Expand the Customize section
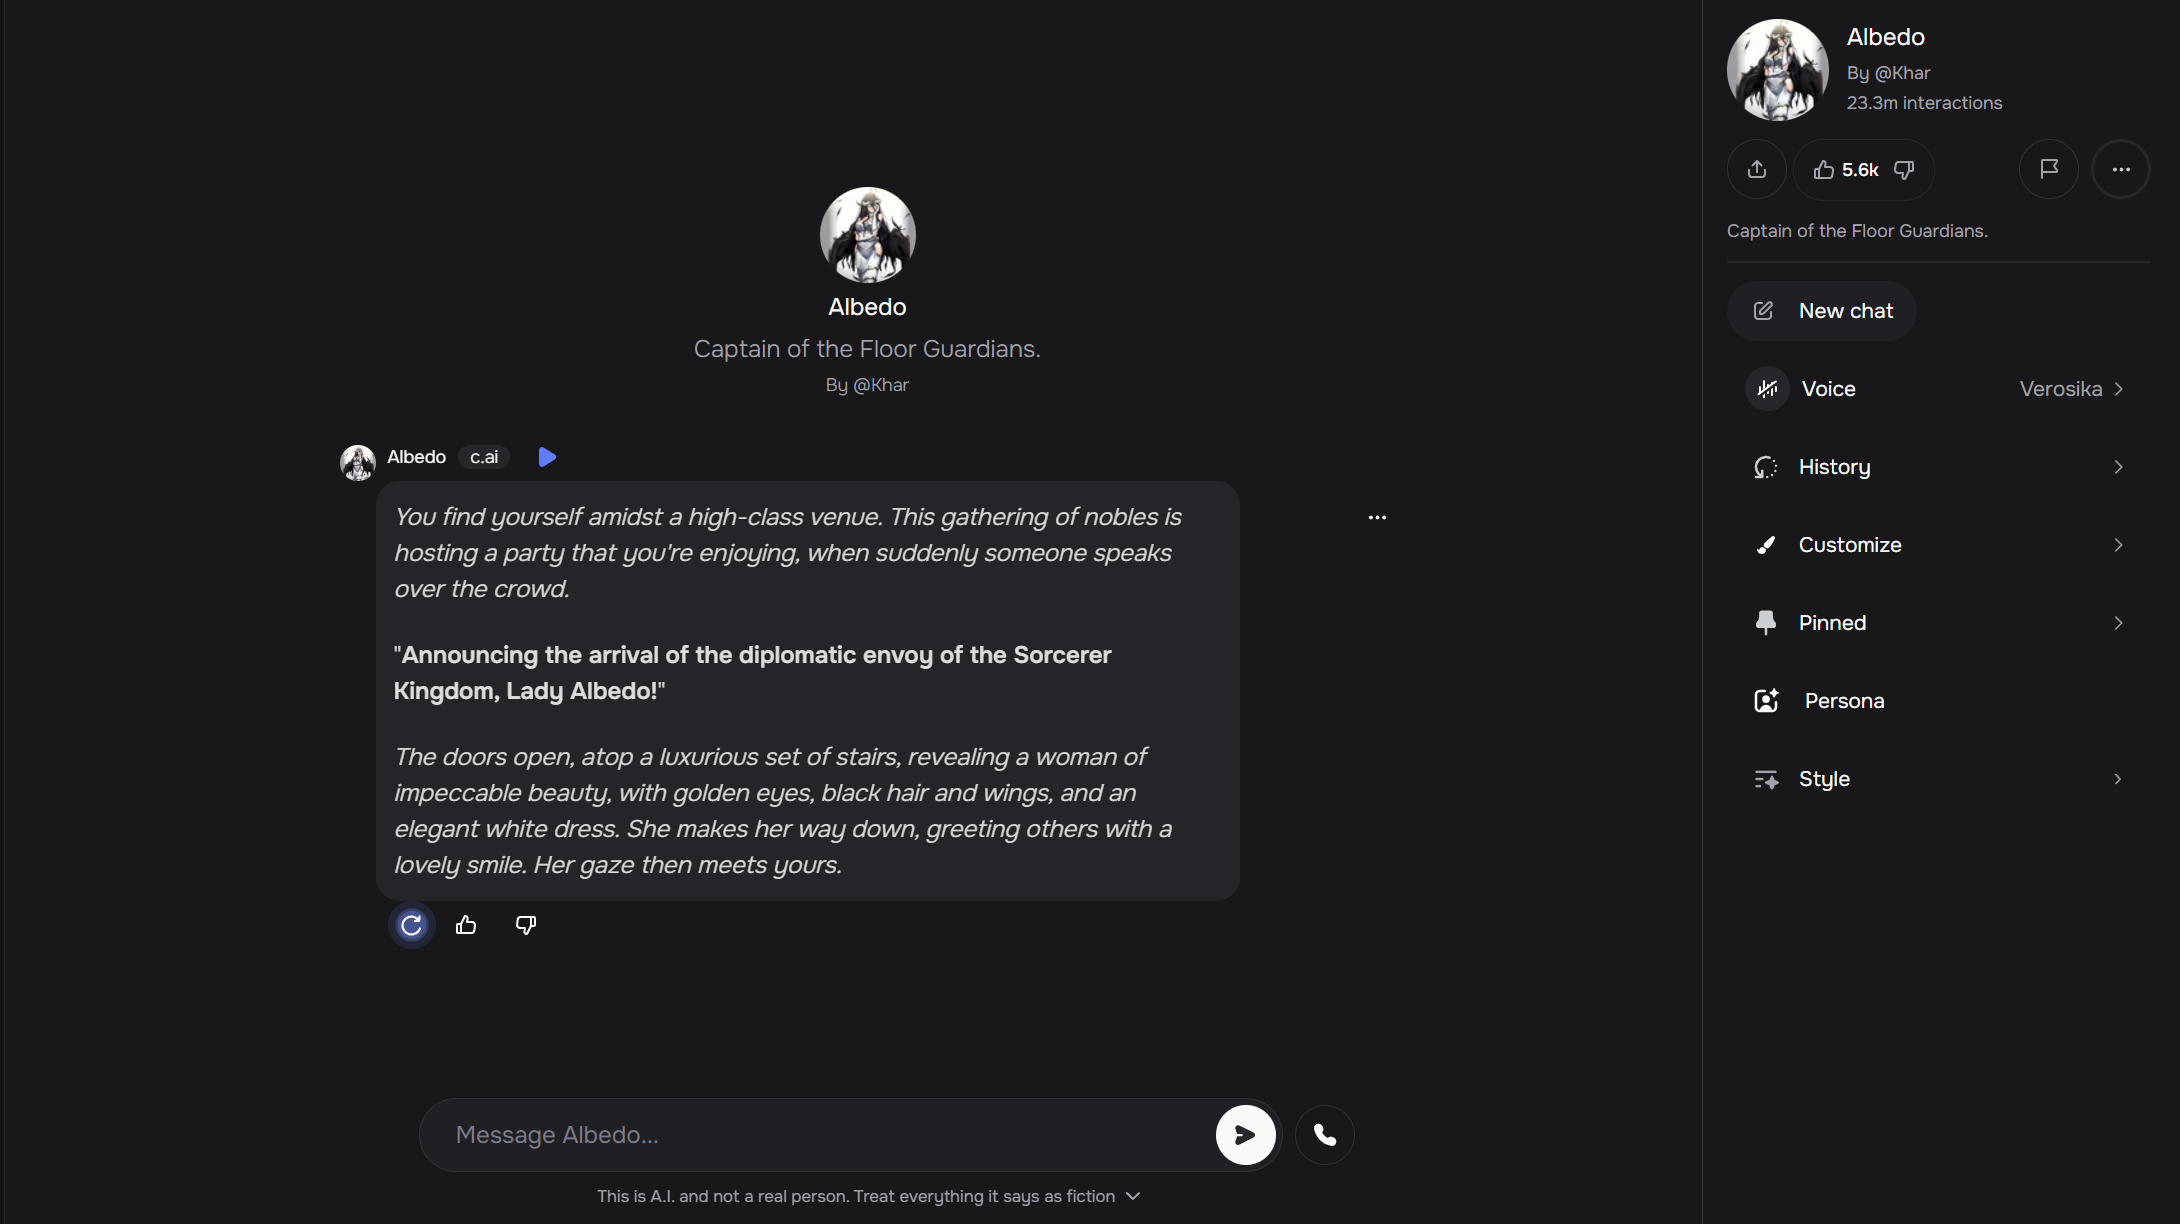The image size is (2180, 1224). coord(1938,545)
